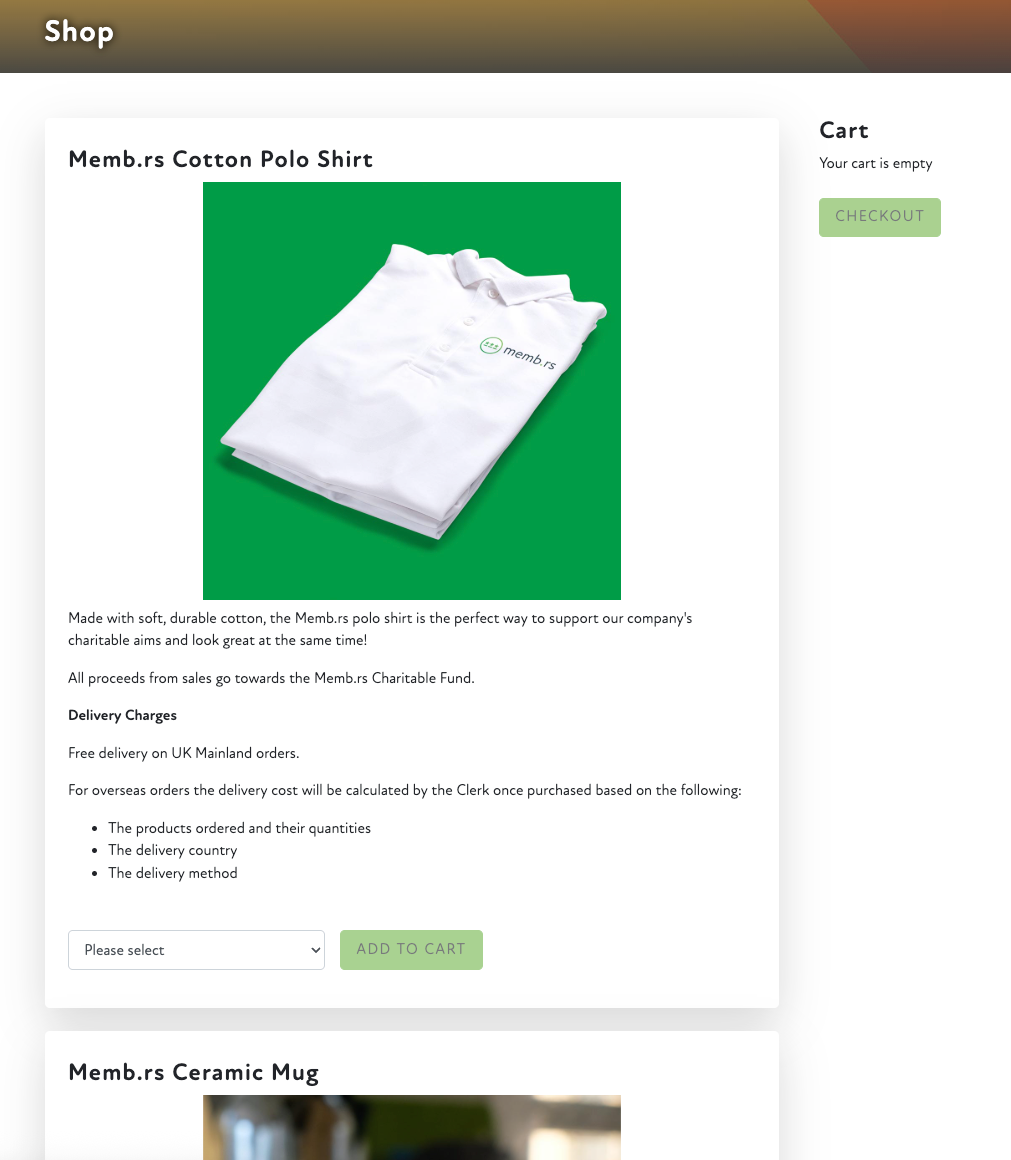Screen dimensions: 1011x1160
Task: Click the memb.rs logo on the shirt
Action: (519, 352)
